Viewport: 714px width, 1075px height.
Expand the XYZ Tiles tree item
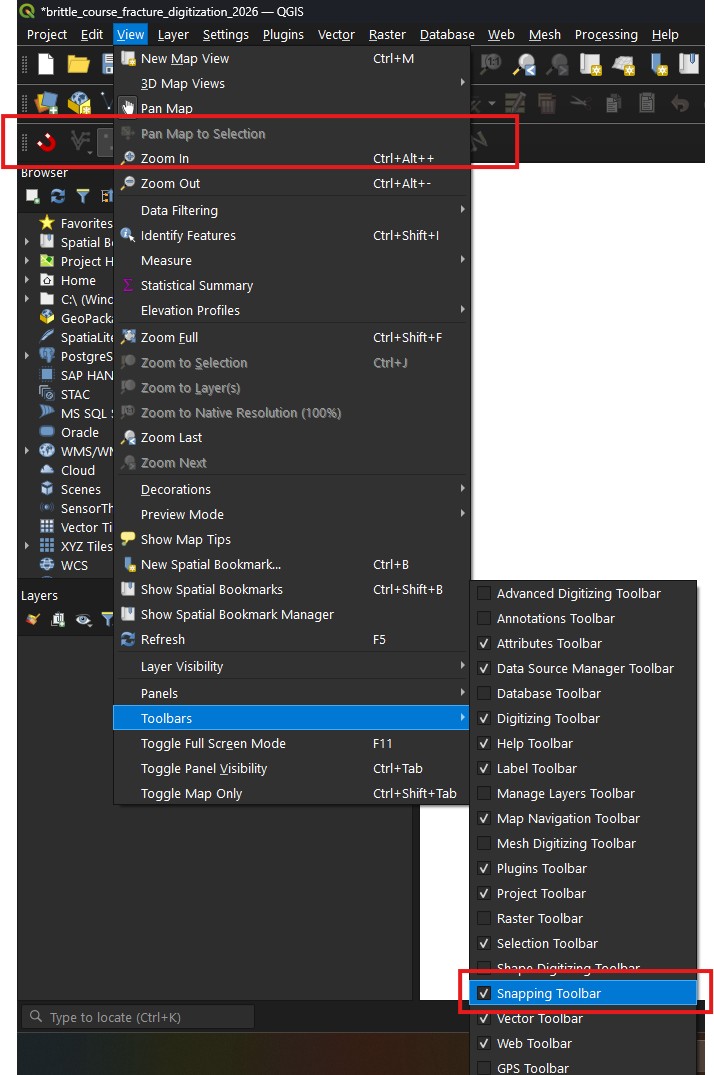click(x=25, y=546)
